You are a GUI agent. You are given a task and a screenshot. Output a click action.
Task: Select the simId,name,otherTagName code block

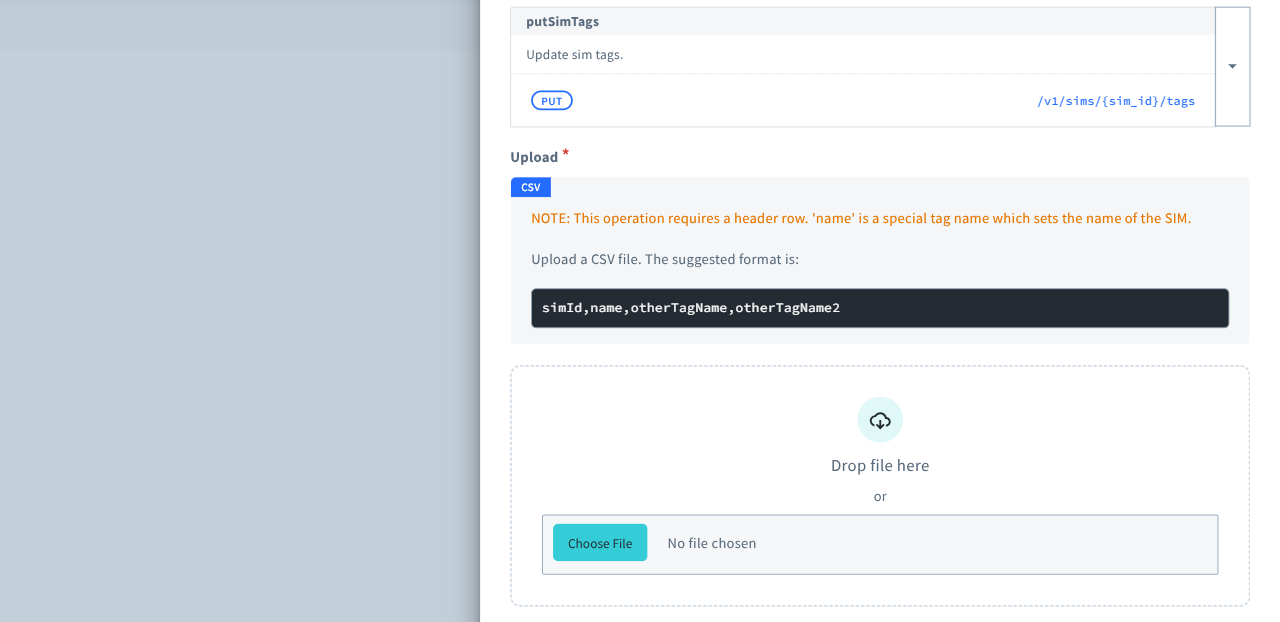tap(879, 308)
